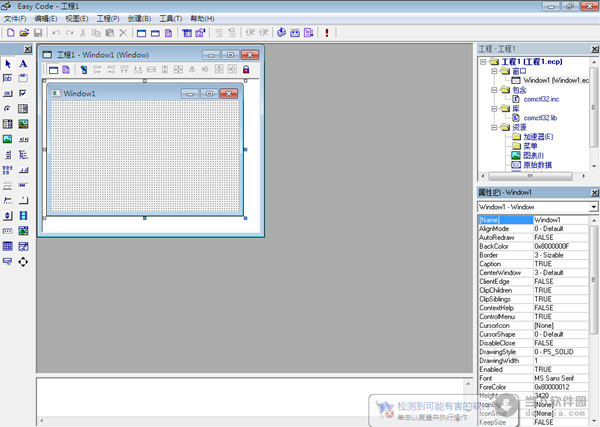Select 菜单 folder in project tree
The image size is (600, 427).
[530, 146]
